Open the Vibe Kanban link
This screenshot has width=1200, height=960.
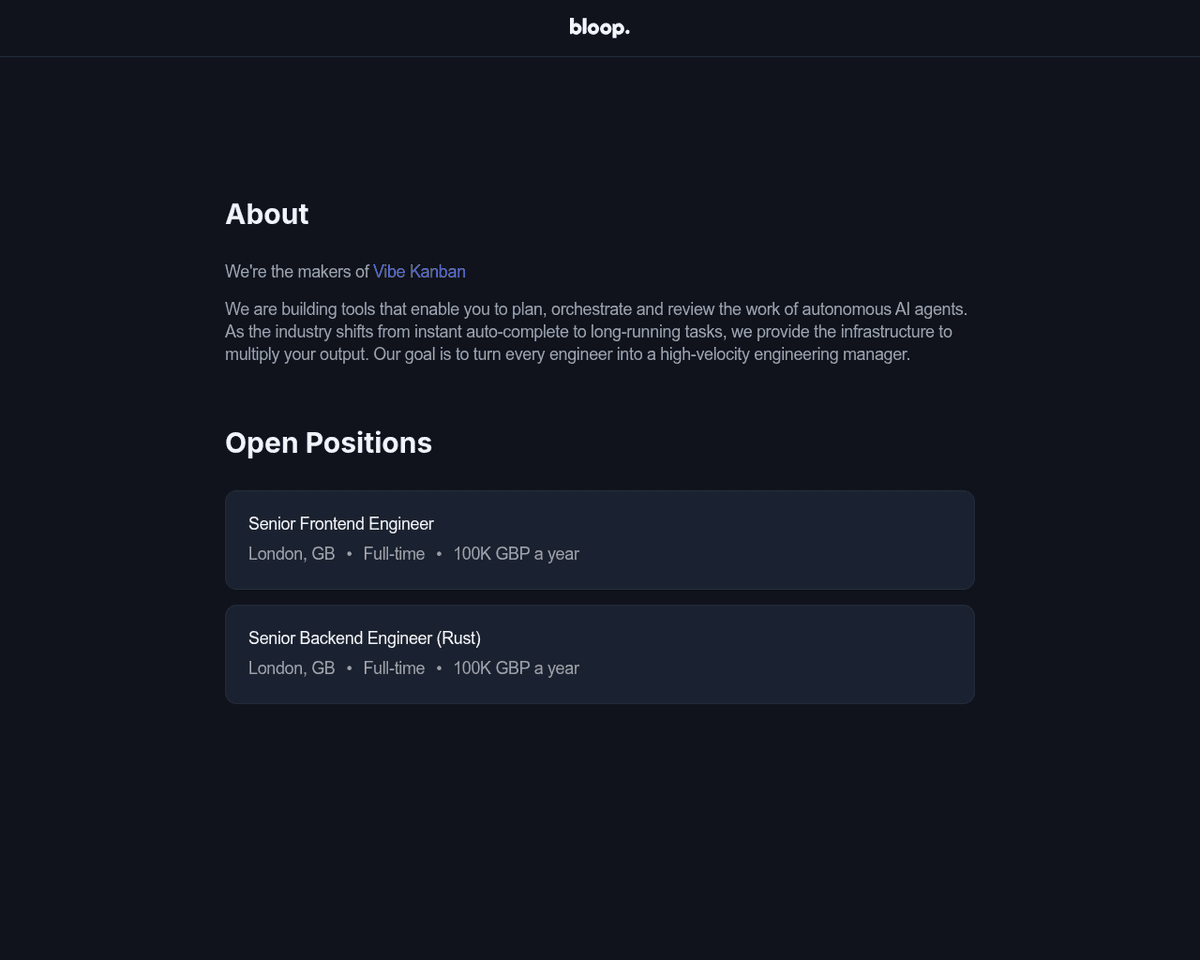[419, 271]
